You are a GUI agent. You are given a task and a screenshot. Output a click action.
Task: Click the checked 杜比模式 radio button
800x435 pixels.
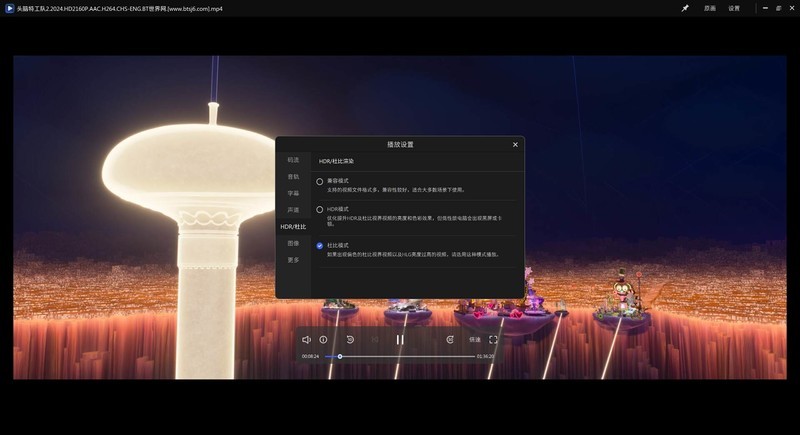point(319,246)
